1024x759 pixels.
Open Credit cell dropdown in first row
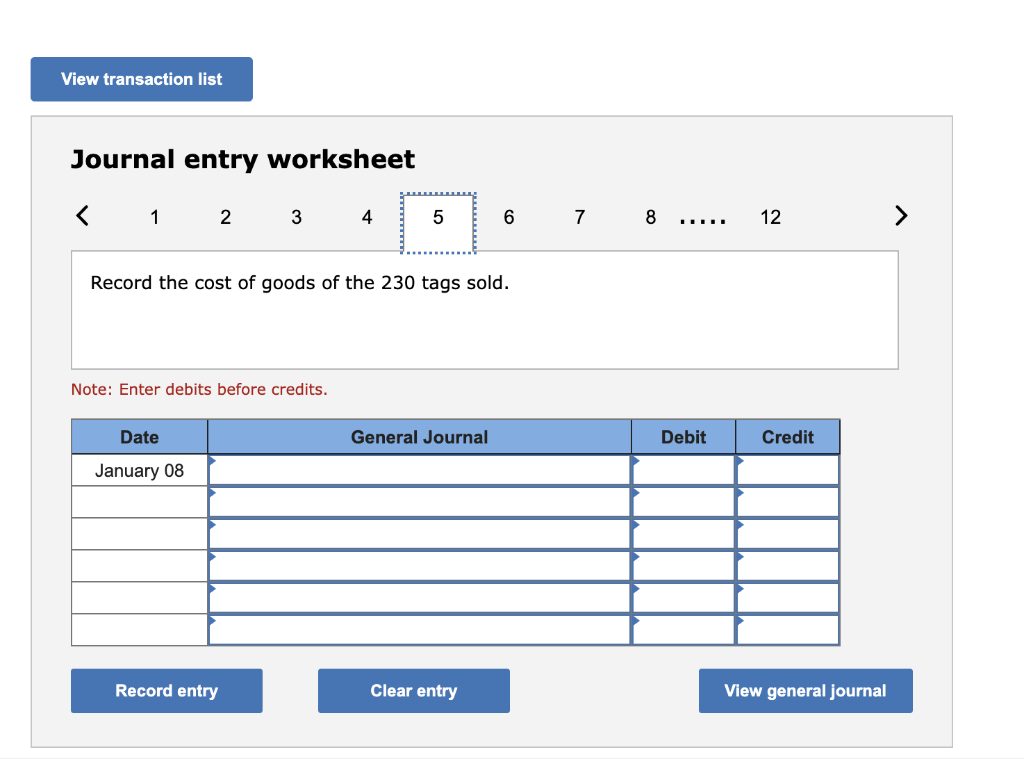(x=741, y=462)
